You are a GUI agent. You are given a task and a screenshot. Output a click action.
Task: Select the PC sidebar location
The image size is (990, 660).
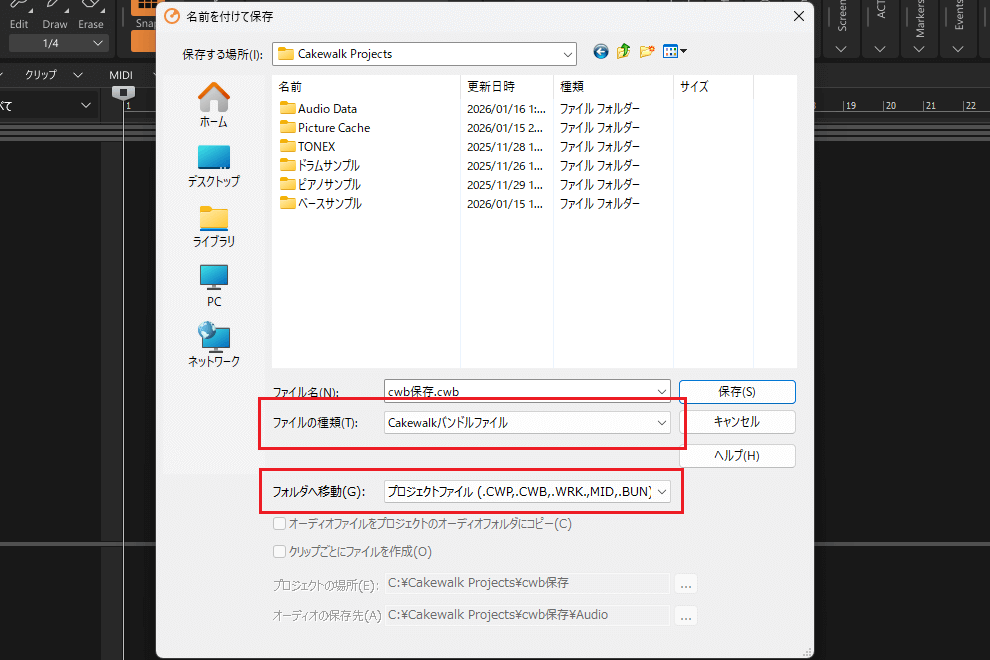(x=213, y=286)
